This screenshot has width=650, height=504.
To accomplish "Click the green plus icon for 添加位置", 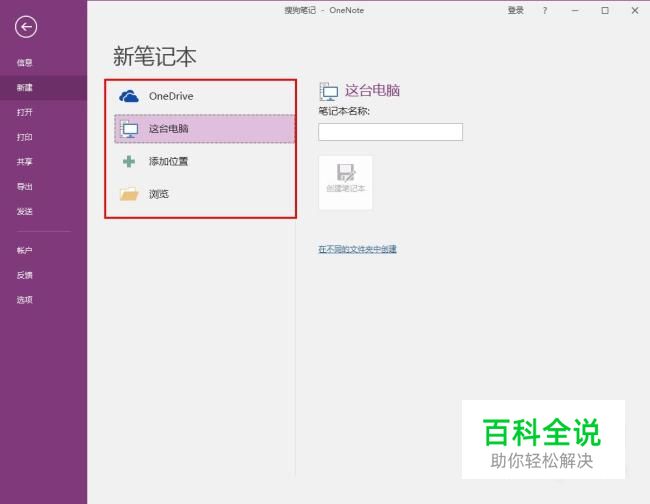I will click(x=129, y=161).
